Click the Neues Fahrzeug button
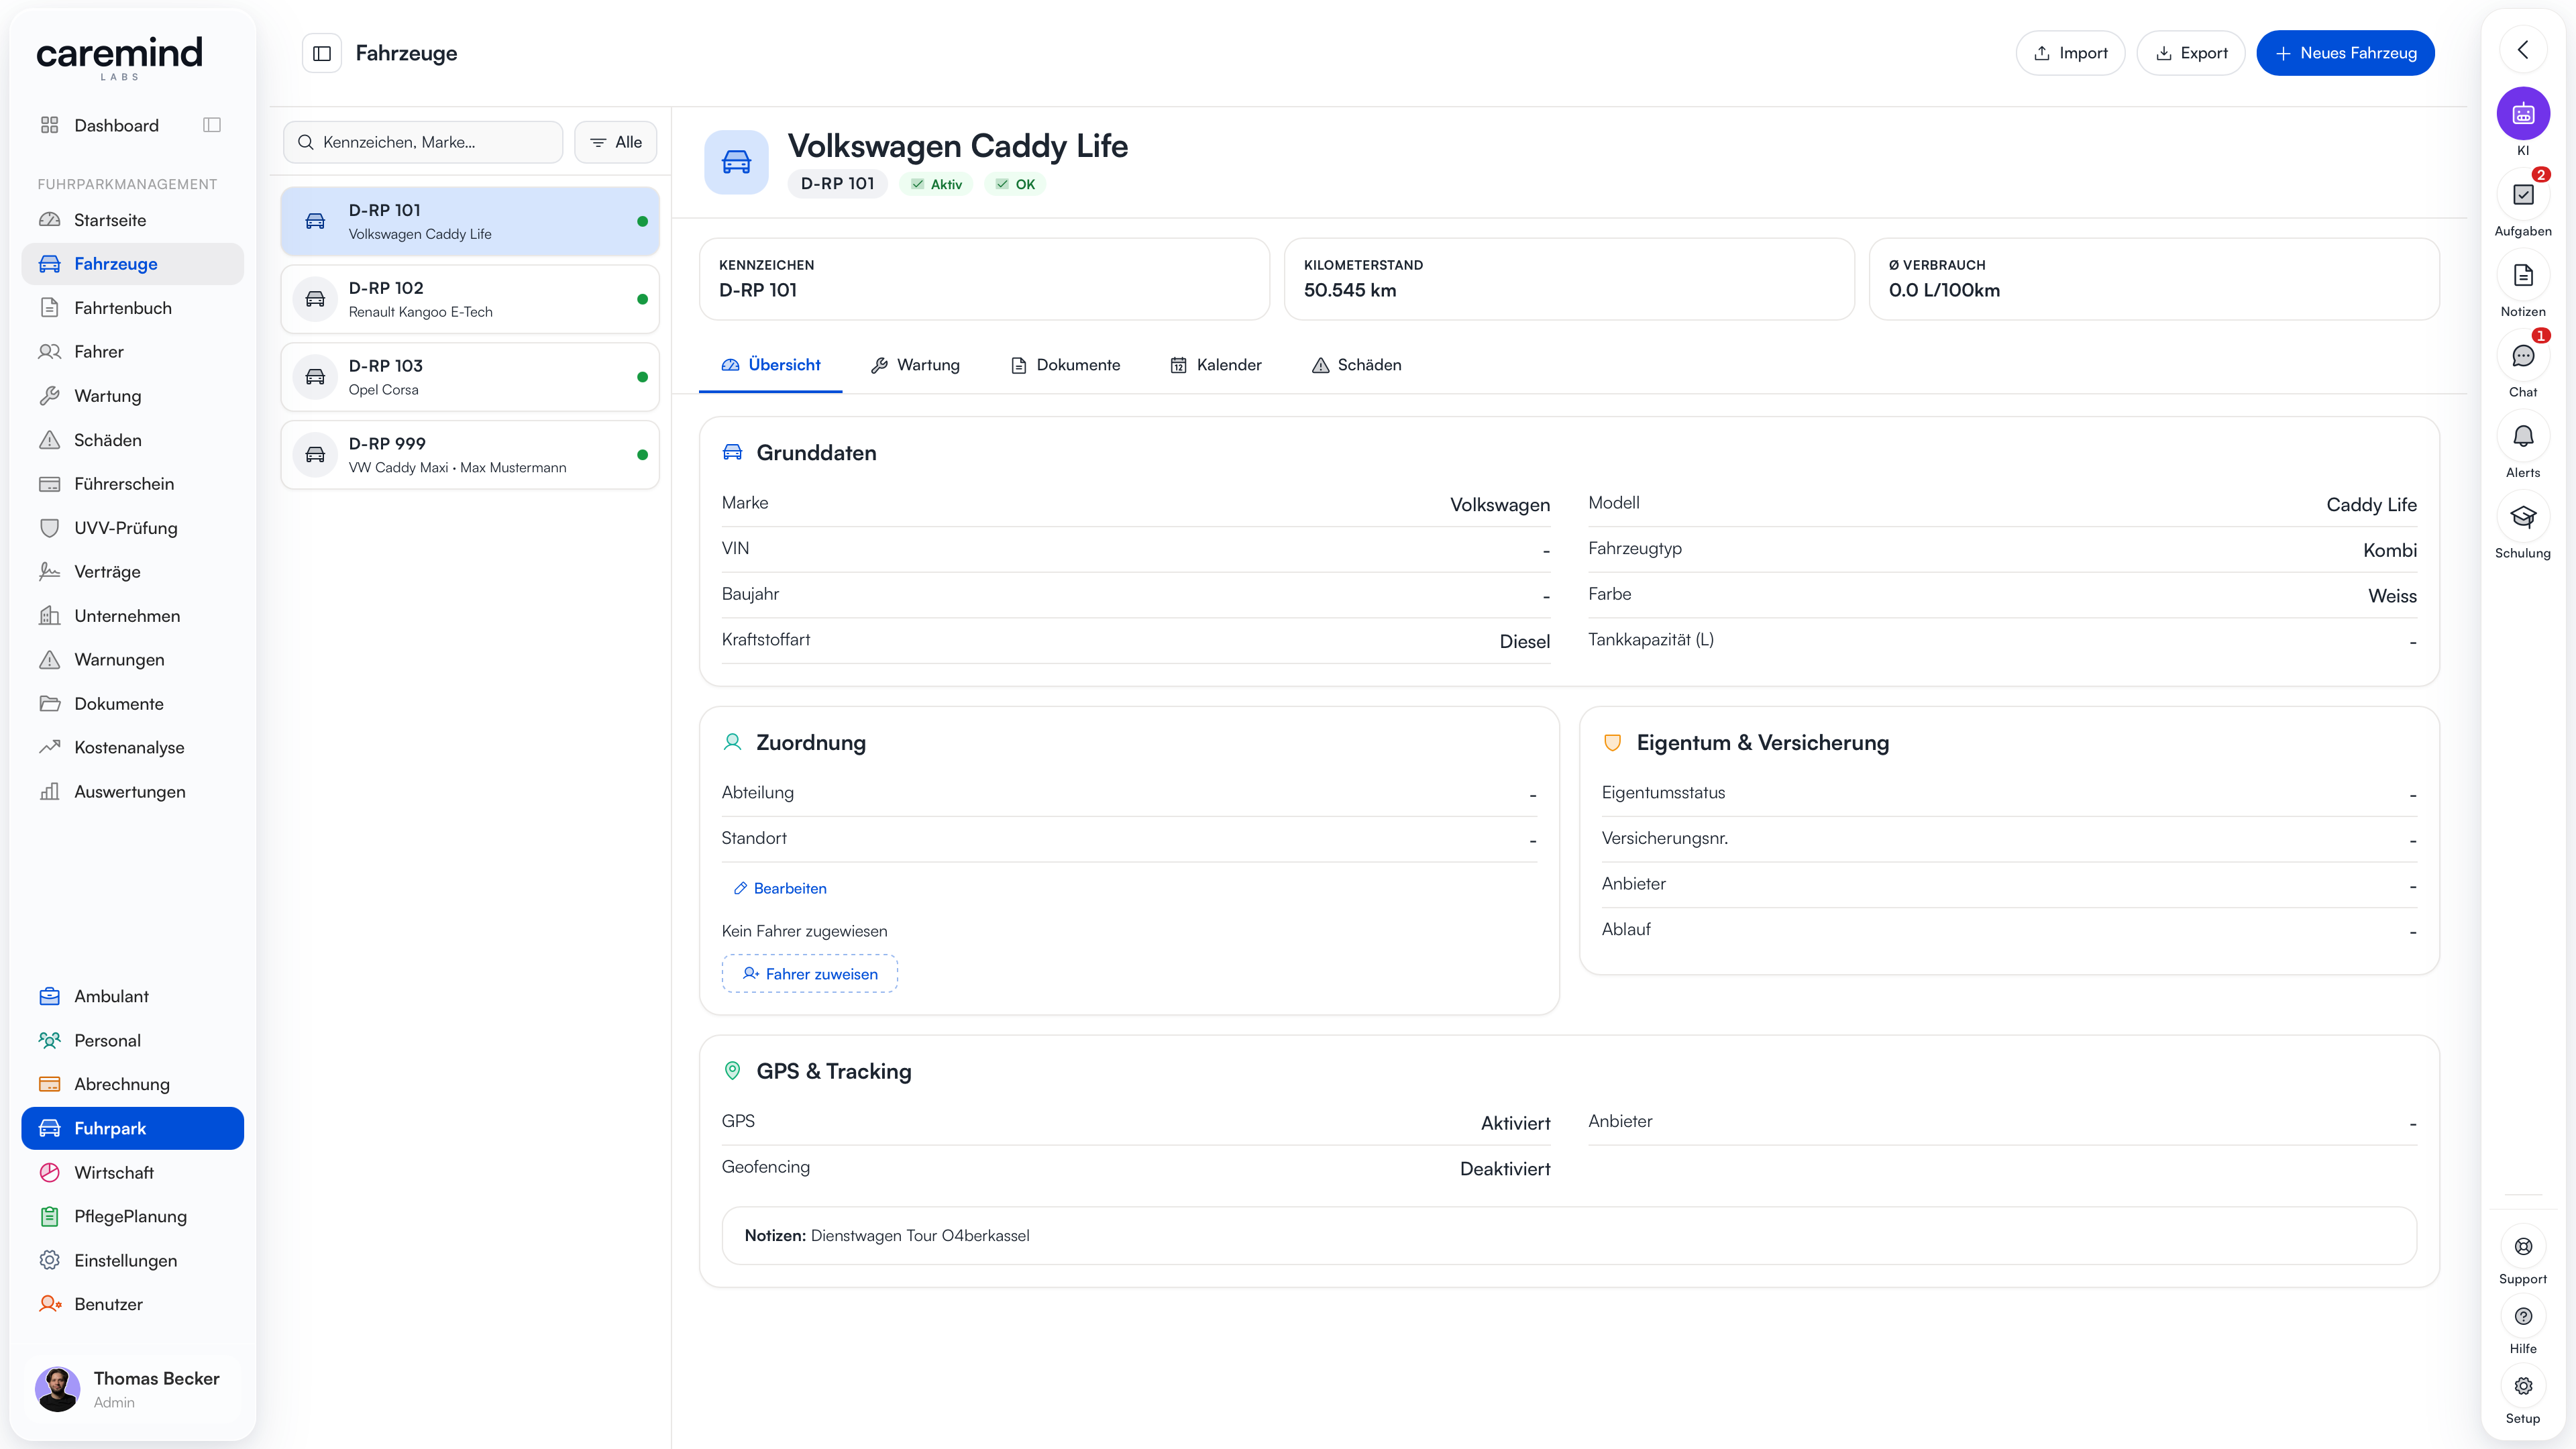 tap(2345, 53)
